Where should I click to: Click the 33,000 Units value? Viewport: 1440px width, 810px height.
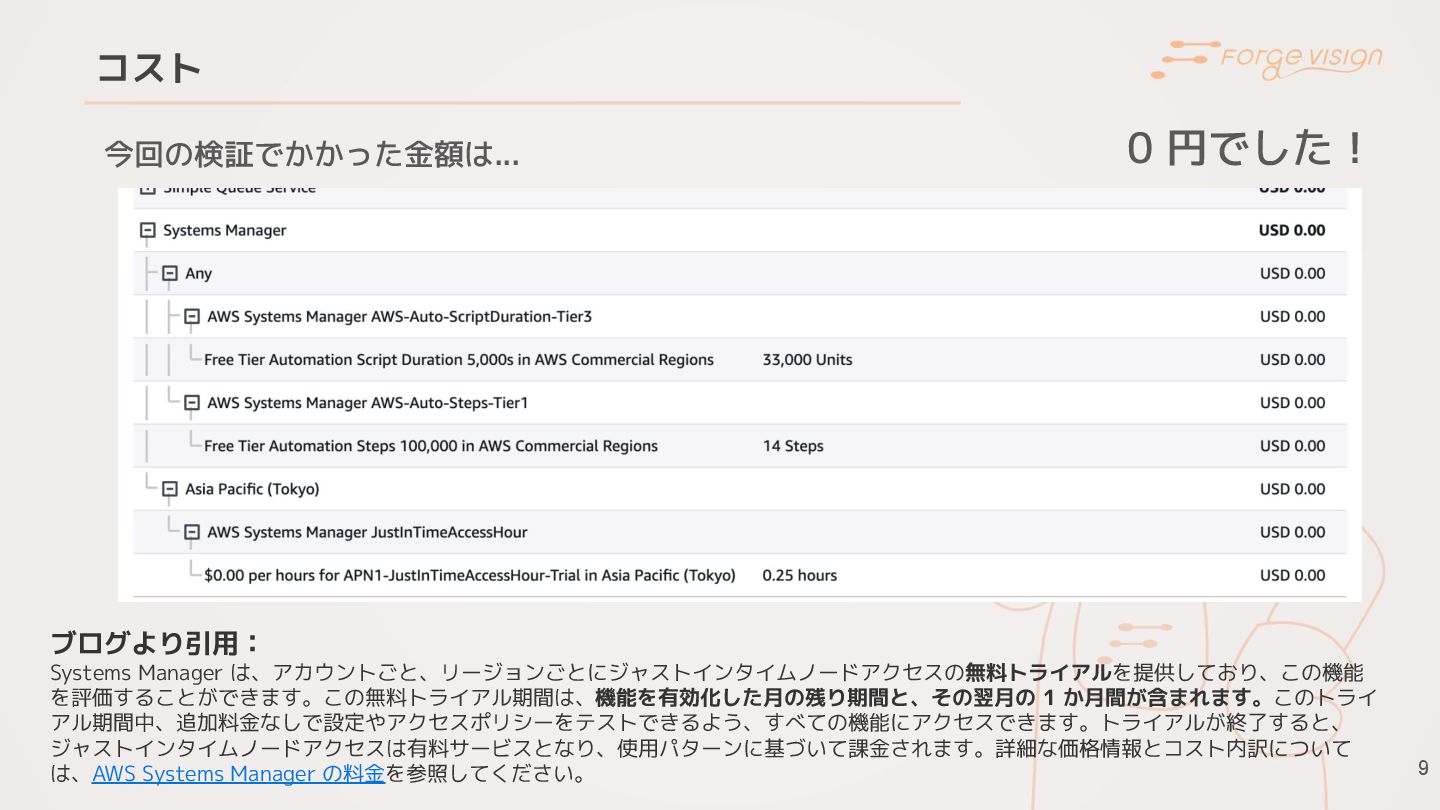807,359
